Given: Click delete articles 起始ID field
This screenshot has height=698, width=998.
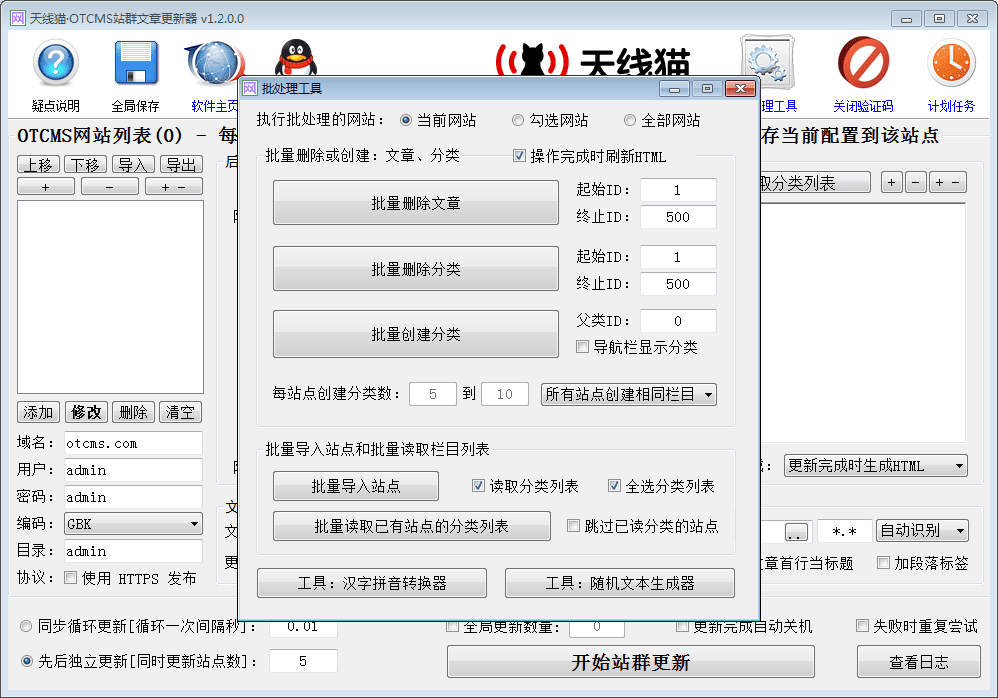Looking at the screenshot, I should [x=678, y=190].
